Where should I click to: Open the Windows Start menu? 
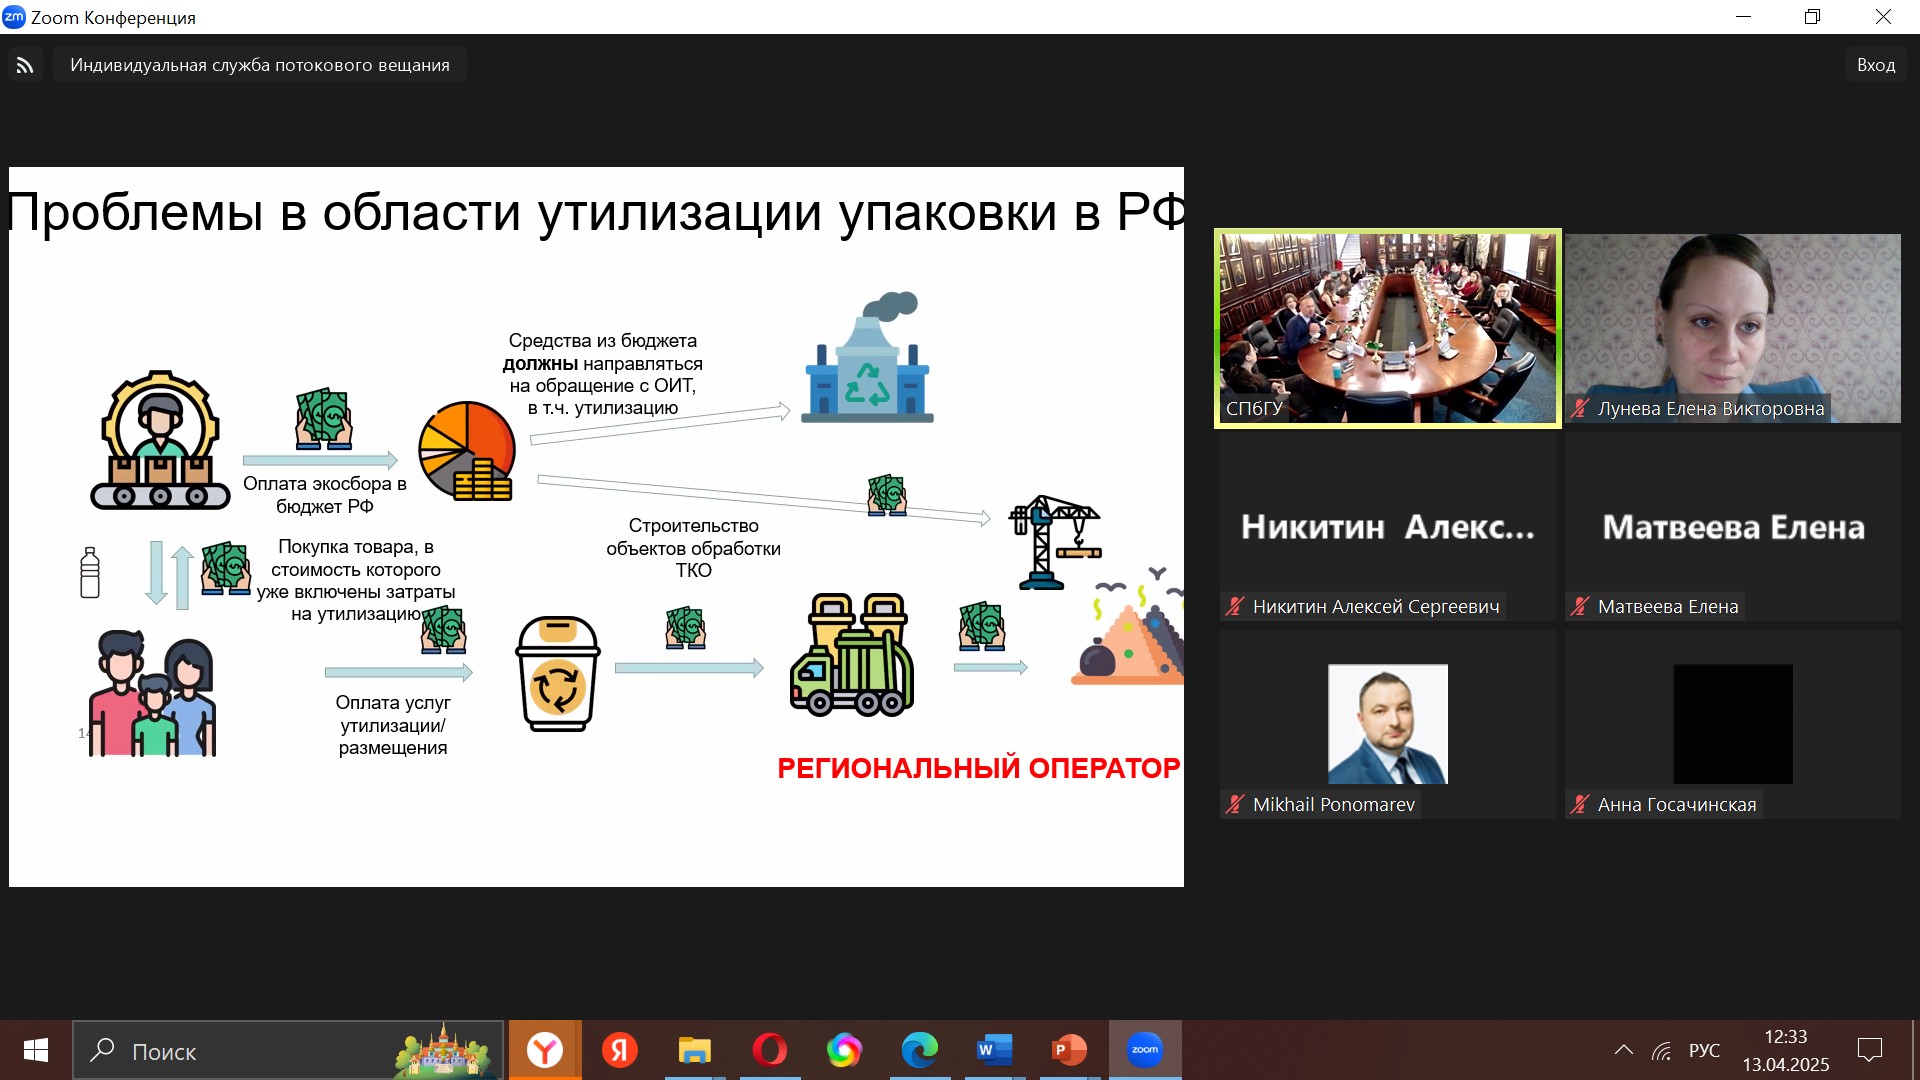(x=35, y=1050)
